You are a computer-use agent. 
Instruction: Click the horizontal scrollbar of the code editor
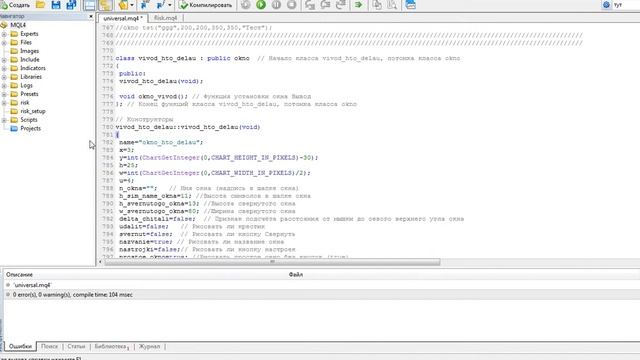[272, 262]
